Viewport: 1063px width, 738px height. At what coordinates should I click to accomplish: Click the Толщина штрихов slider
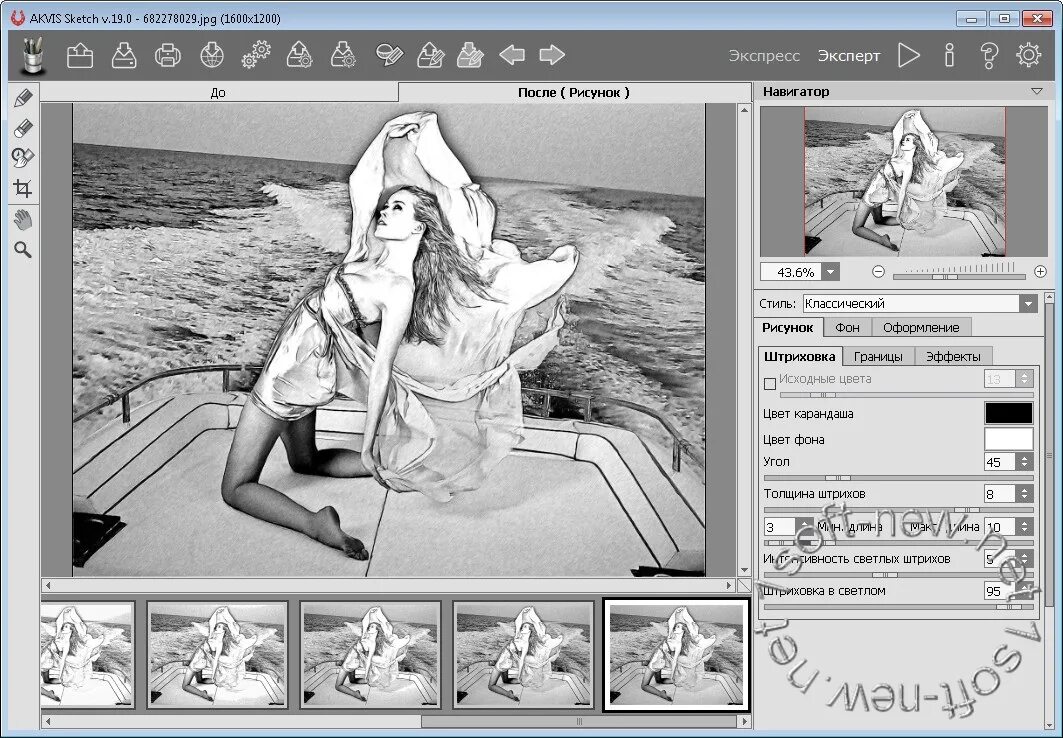point(898,510)
